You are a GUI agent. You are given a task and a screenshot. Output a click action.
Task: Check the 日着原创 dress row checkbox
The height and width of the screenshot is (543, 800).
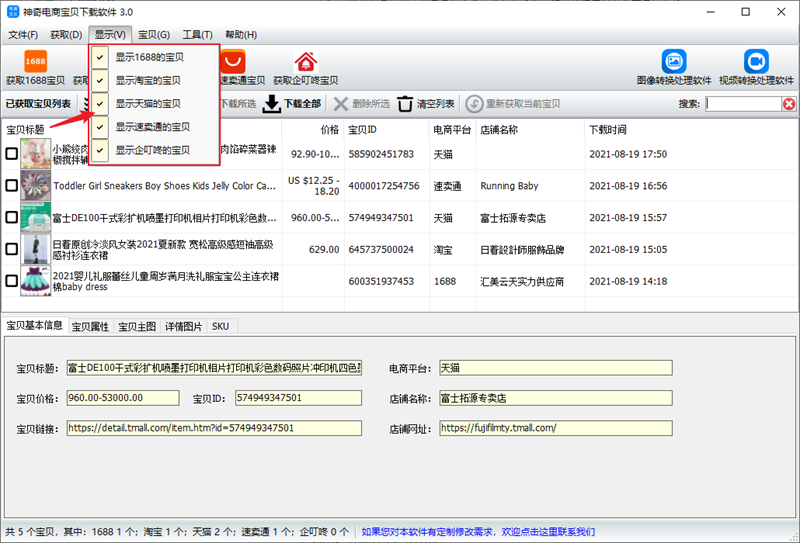[x=11, y=249]
